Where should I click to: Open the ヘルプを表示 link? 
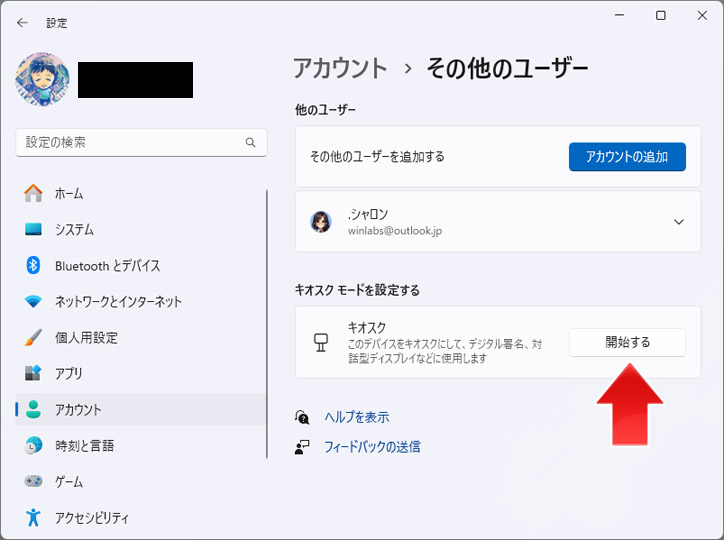tap(357, 417)
